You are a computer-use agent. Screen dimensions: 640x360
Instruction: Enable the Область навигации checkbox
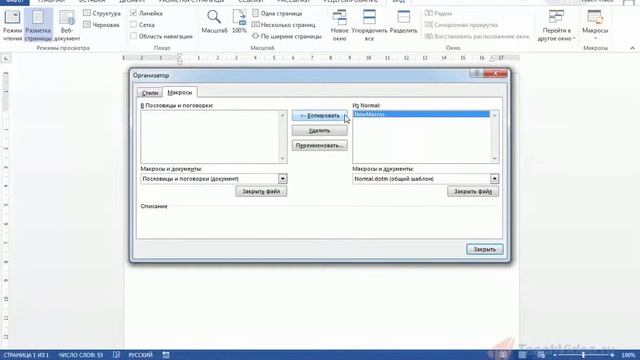[133, 36]
